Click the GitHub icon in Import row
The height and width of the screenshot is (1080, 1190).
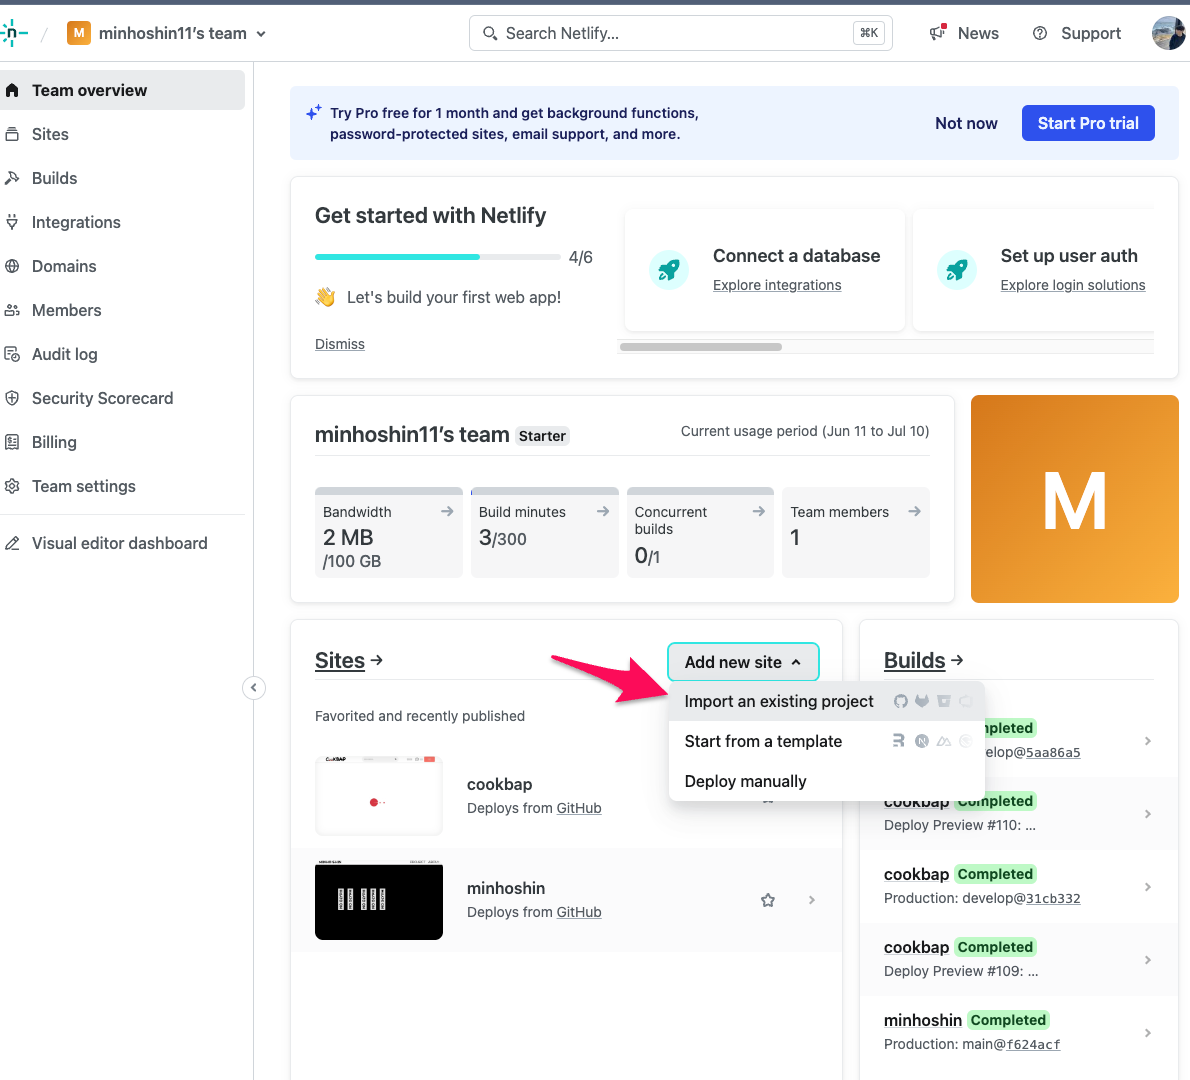click(900, 701)
